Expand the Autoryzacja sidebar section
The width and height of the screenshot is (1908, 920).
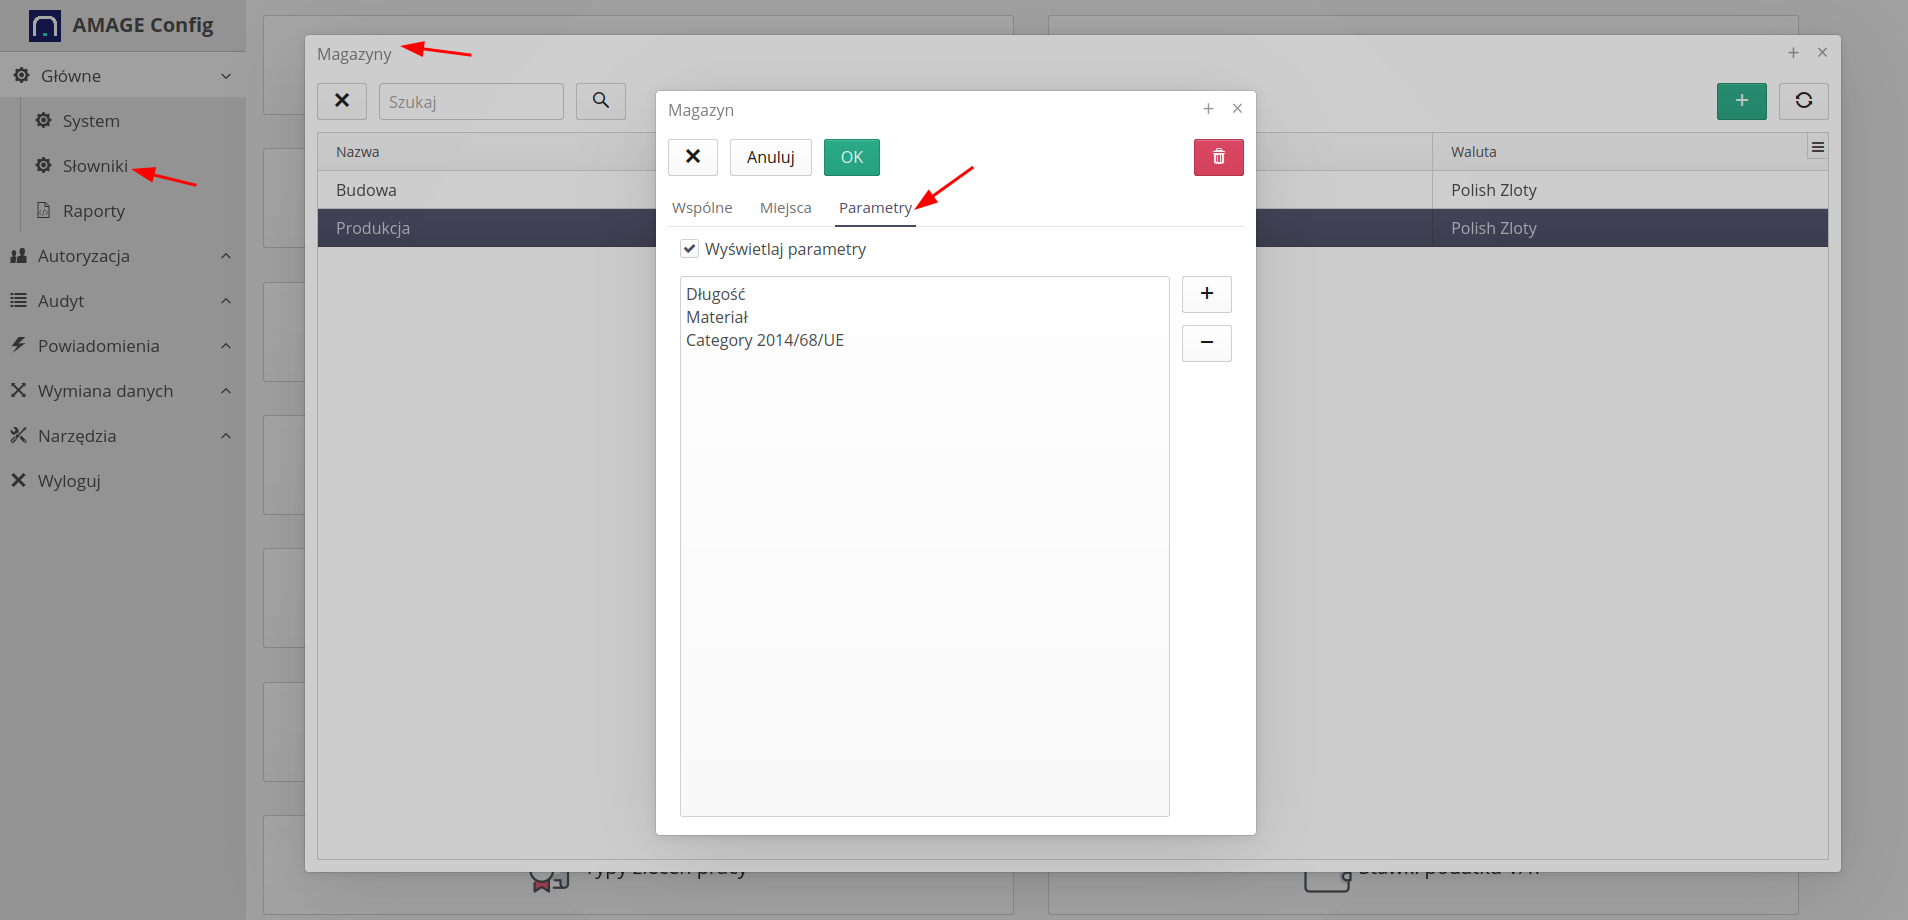tap(120, 256)
